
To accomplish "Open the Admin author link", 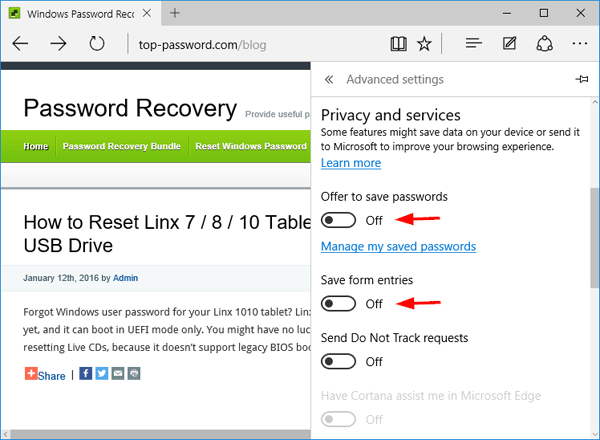I will (125, 278).
